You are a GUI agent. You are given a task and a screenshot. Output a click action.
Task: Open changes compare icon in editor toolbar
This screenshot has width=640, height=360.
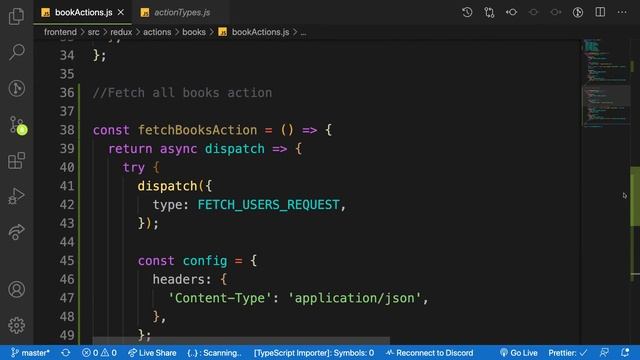tap(489, 12)
